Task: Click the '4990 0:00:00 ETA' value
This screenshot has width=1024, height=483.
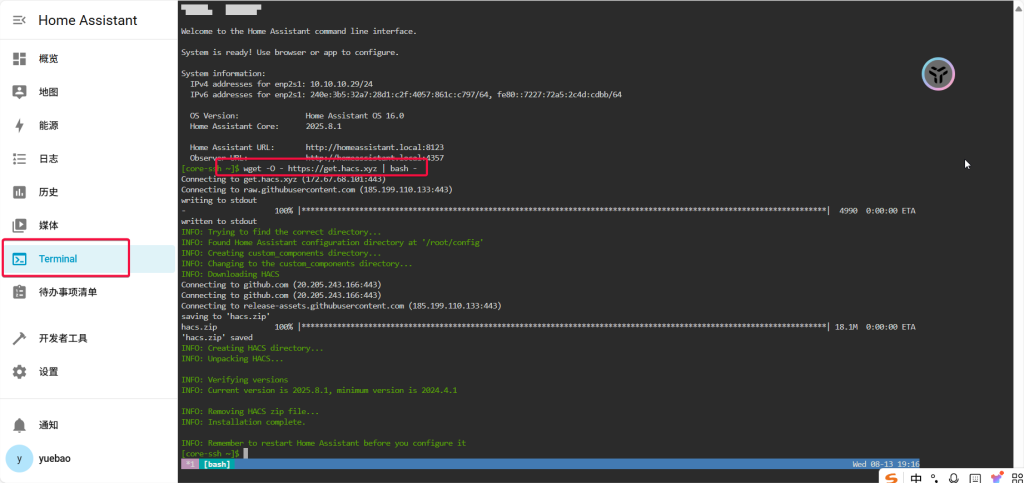Action: tap(877, 211)
